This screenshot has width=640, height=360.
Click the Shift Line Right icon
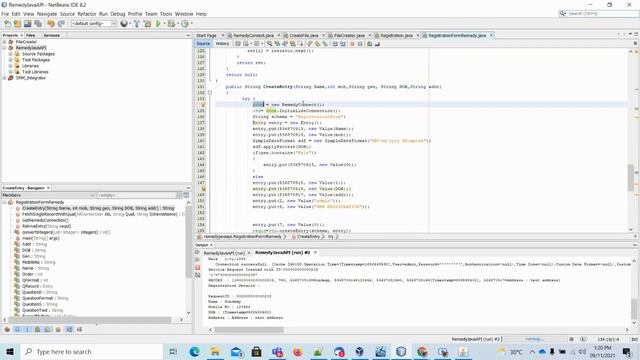343,44
